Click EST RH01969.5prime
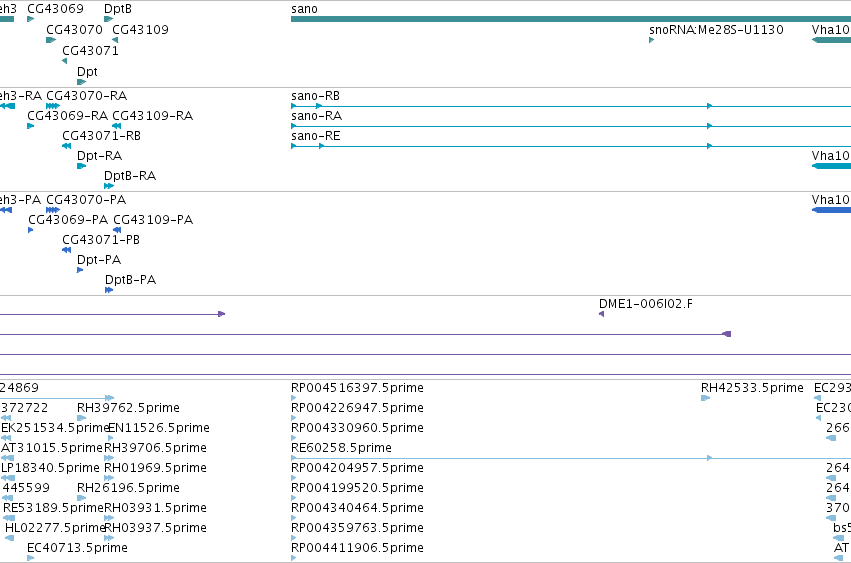Screen dimensions: 851x563 [155, 468]
